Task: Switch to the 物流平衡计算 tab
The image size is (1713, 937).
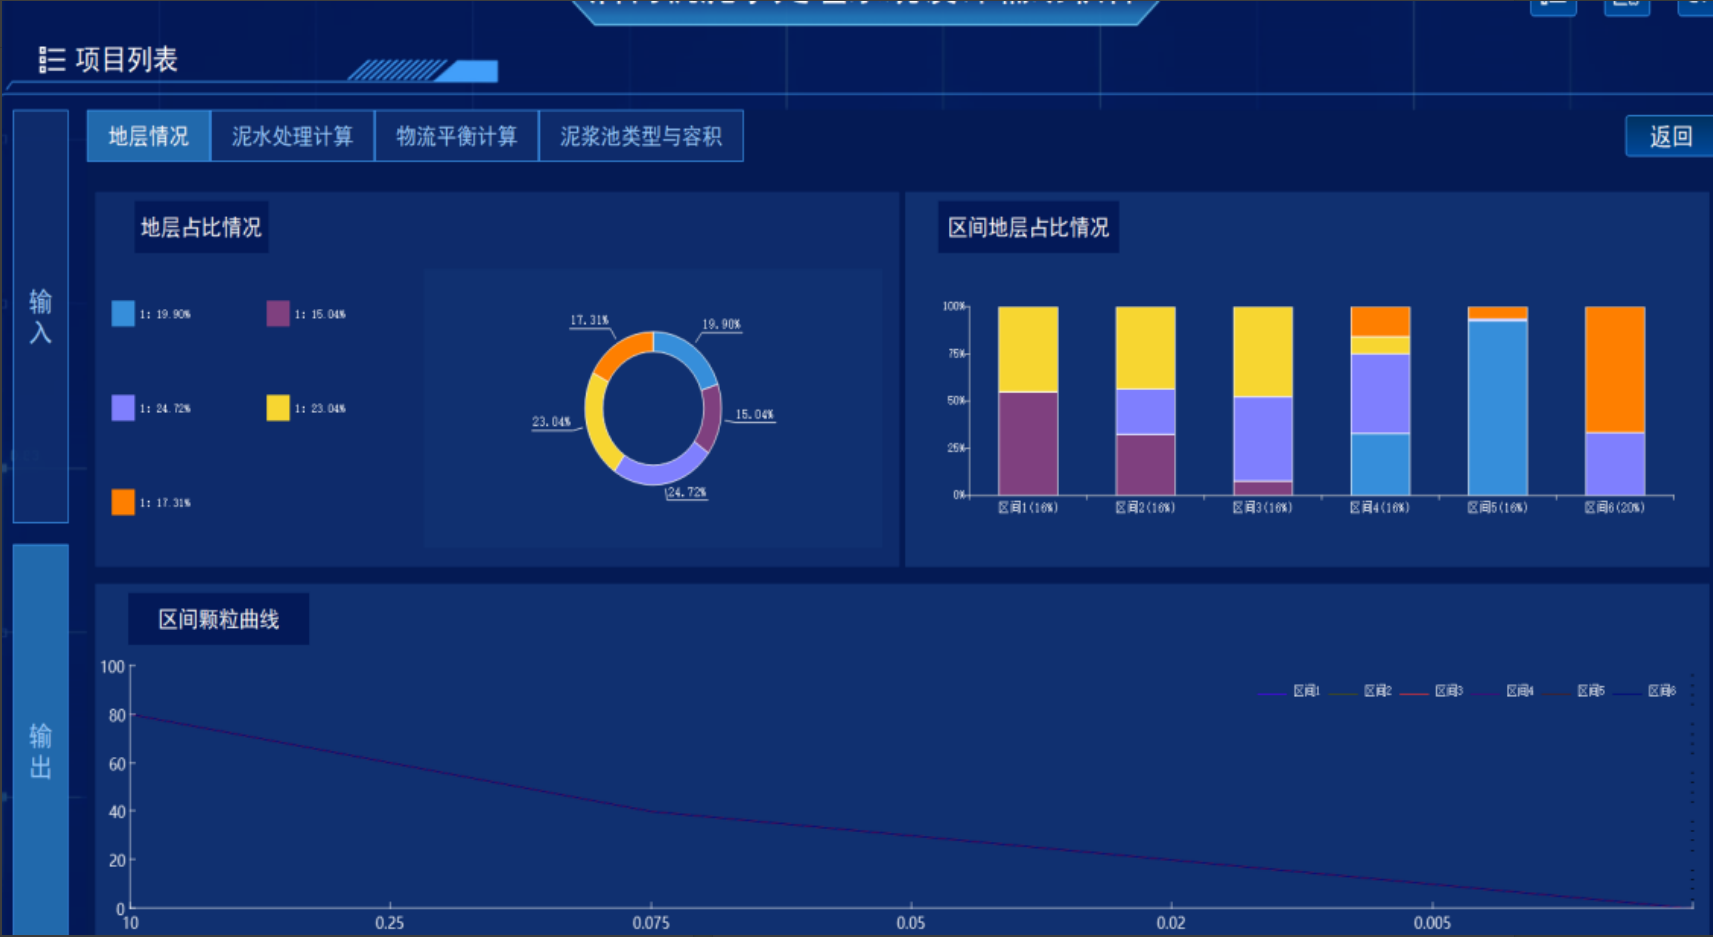Action: 456,136
